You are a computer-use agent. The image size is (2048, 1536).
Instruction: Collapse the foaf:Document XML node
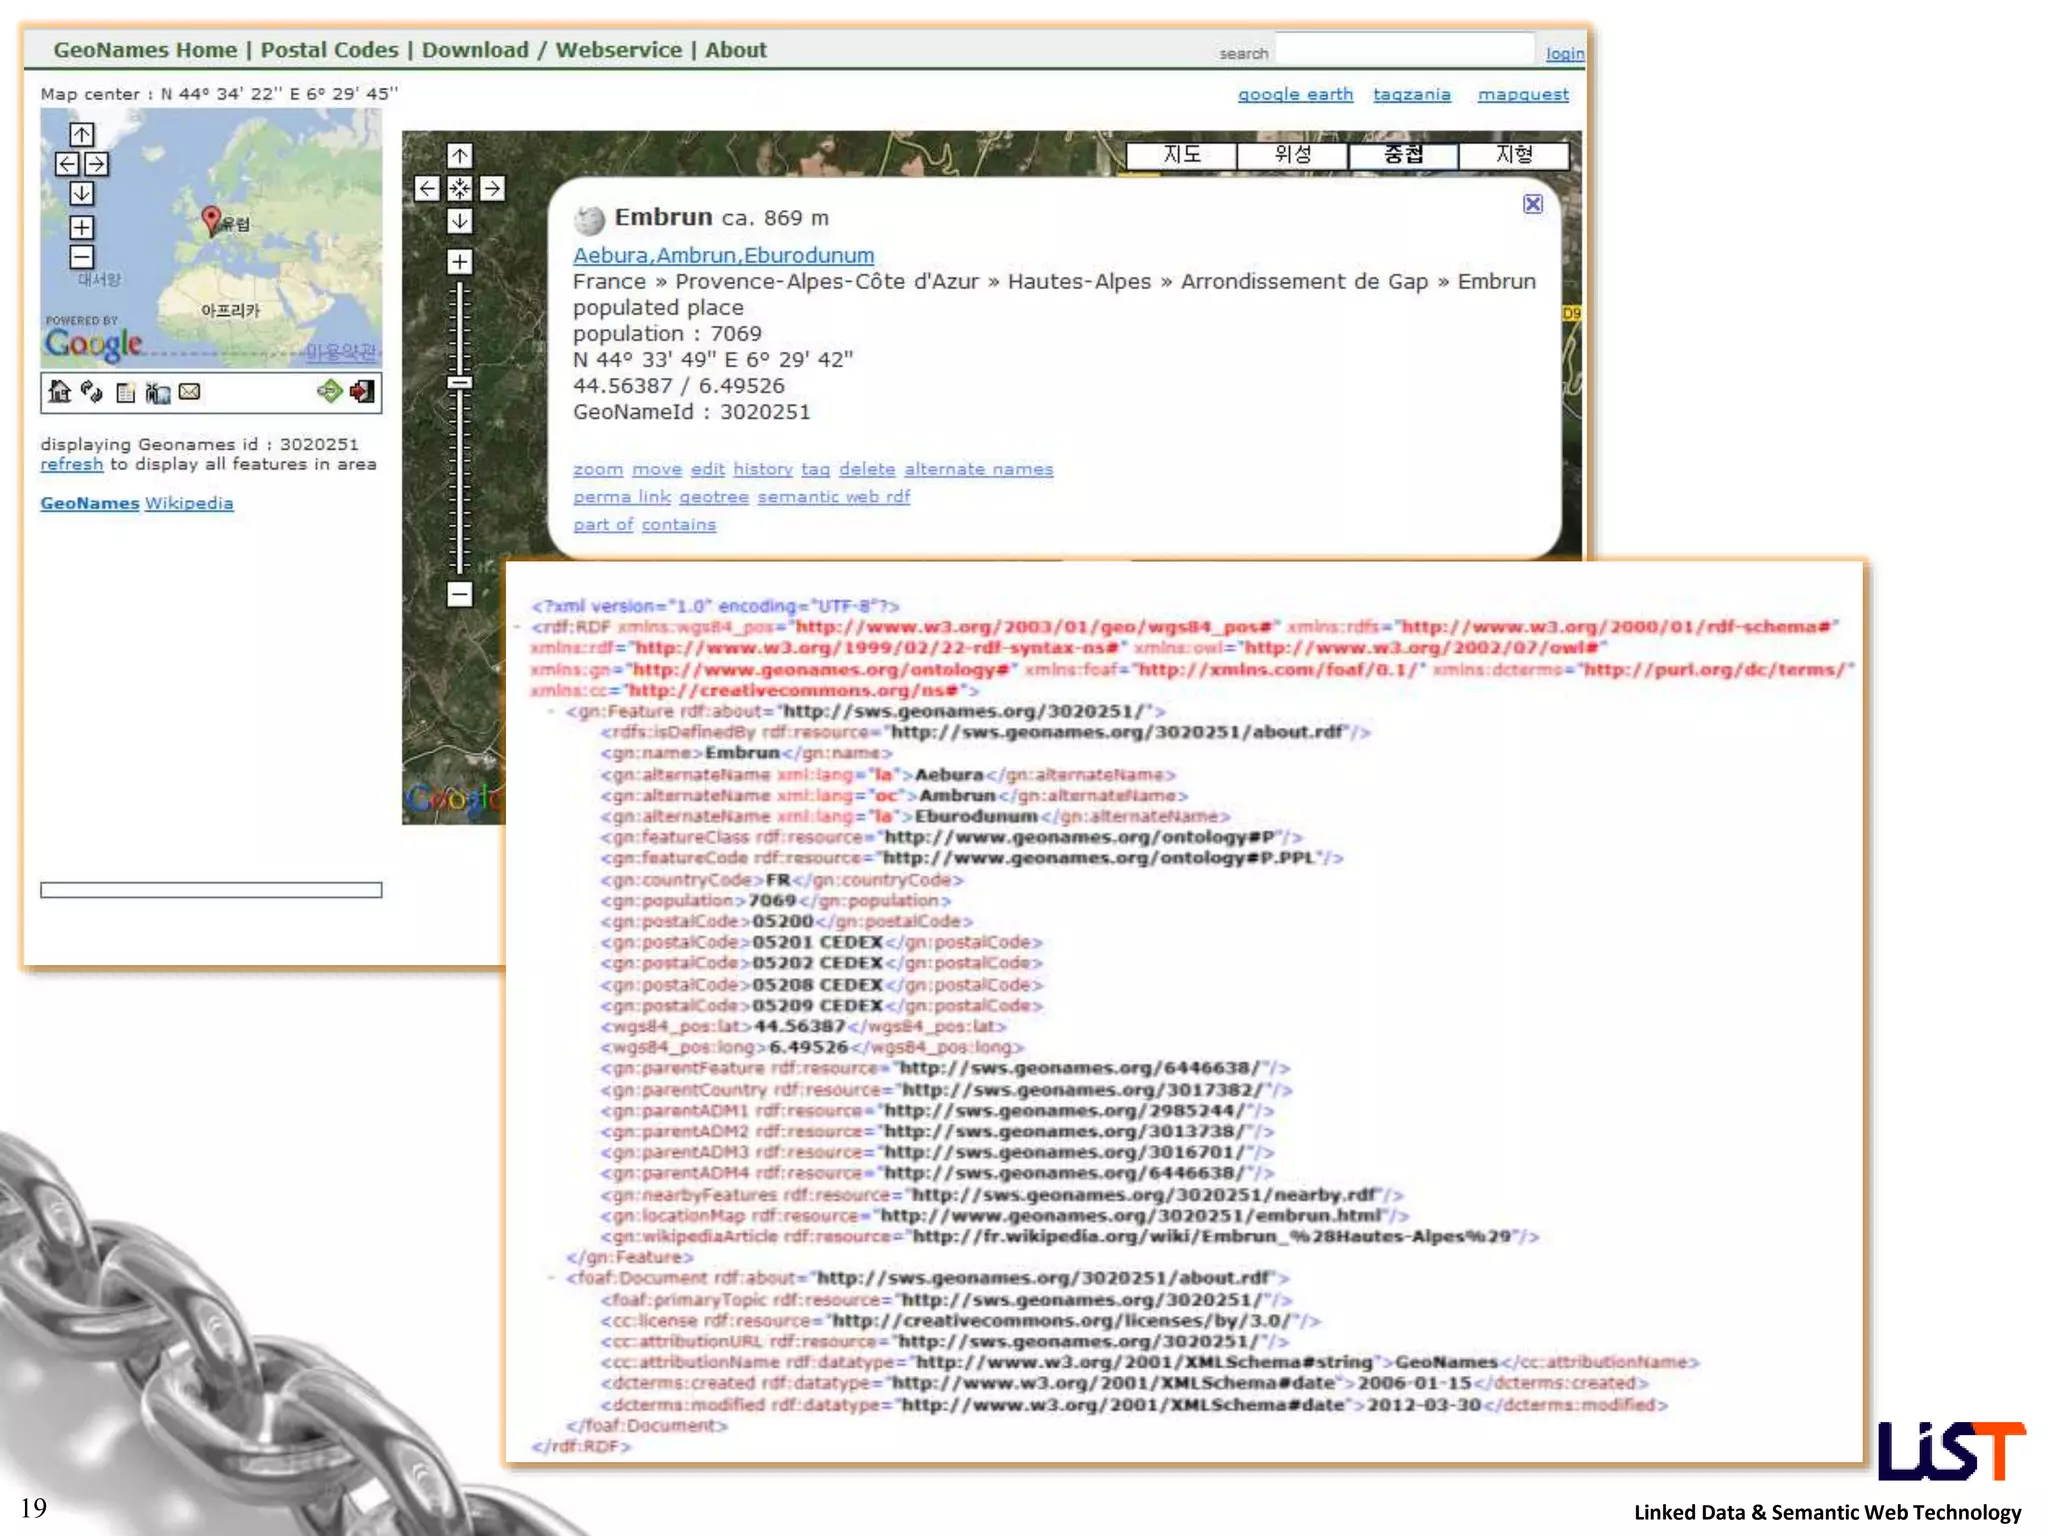(x=551, y=1278)
